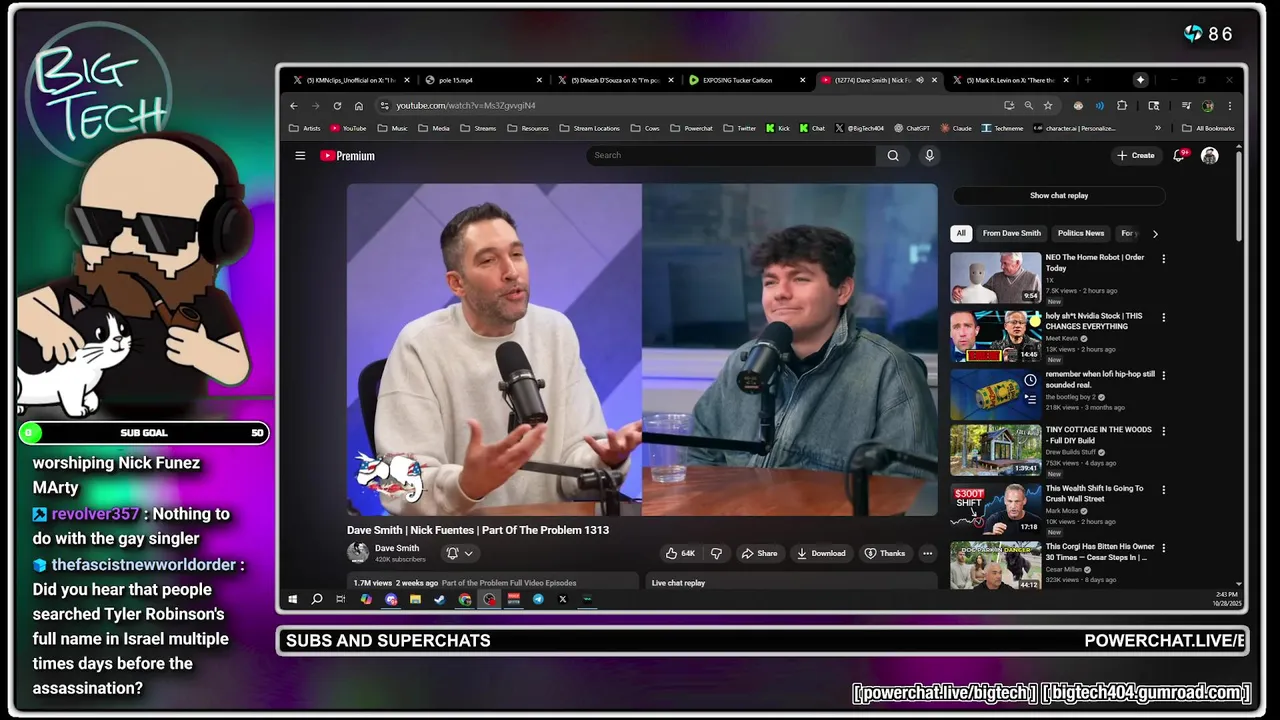Image resolution: width=1280 pixels, height=720 pixels.
Task: Open the Streams bookmark folder
Action: 478,128
